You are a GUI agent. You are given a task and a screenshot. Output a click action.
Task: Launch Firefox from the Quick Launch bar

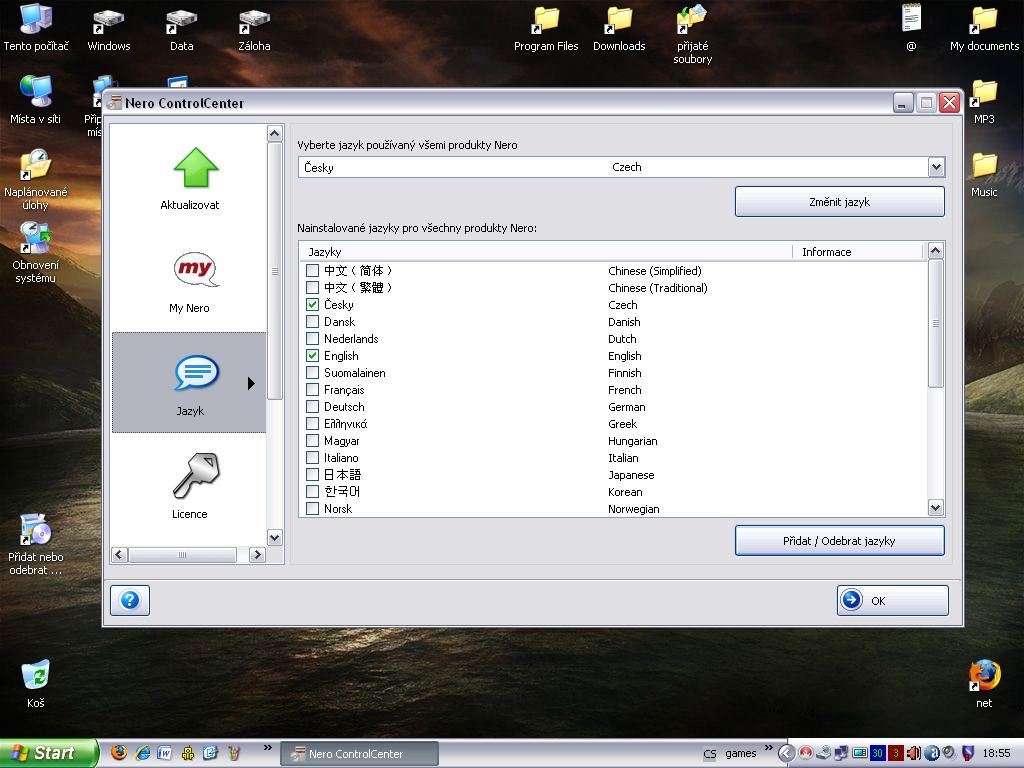(119, 753)
